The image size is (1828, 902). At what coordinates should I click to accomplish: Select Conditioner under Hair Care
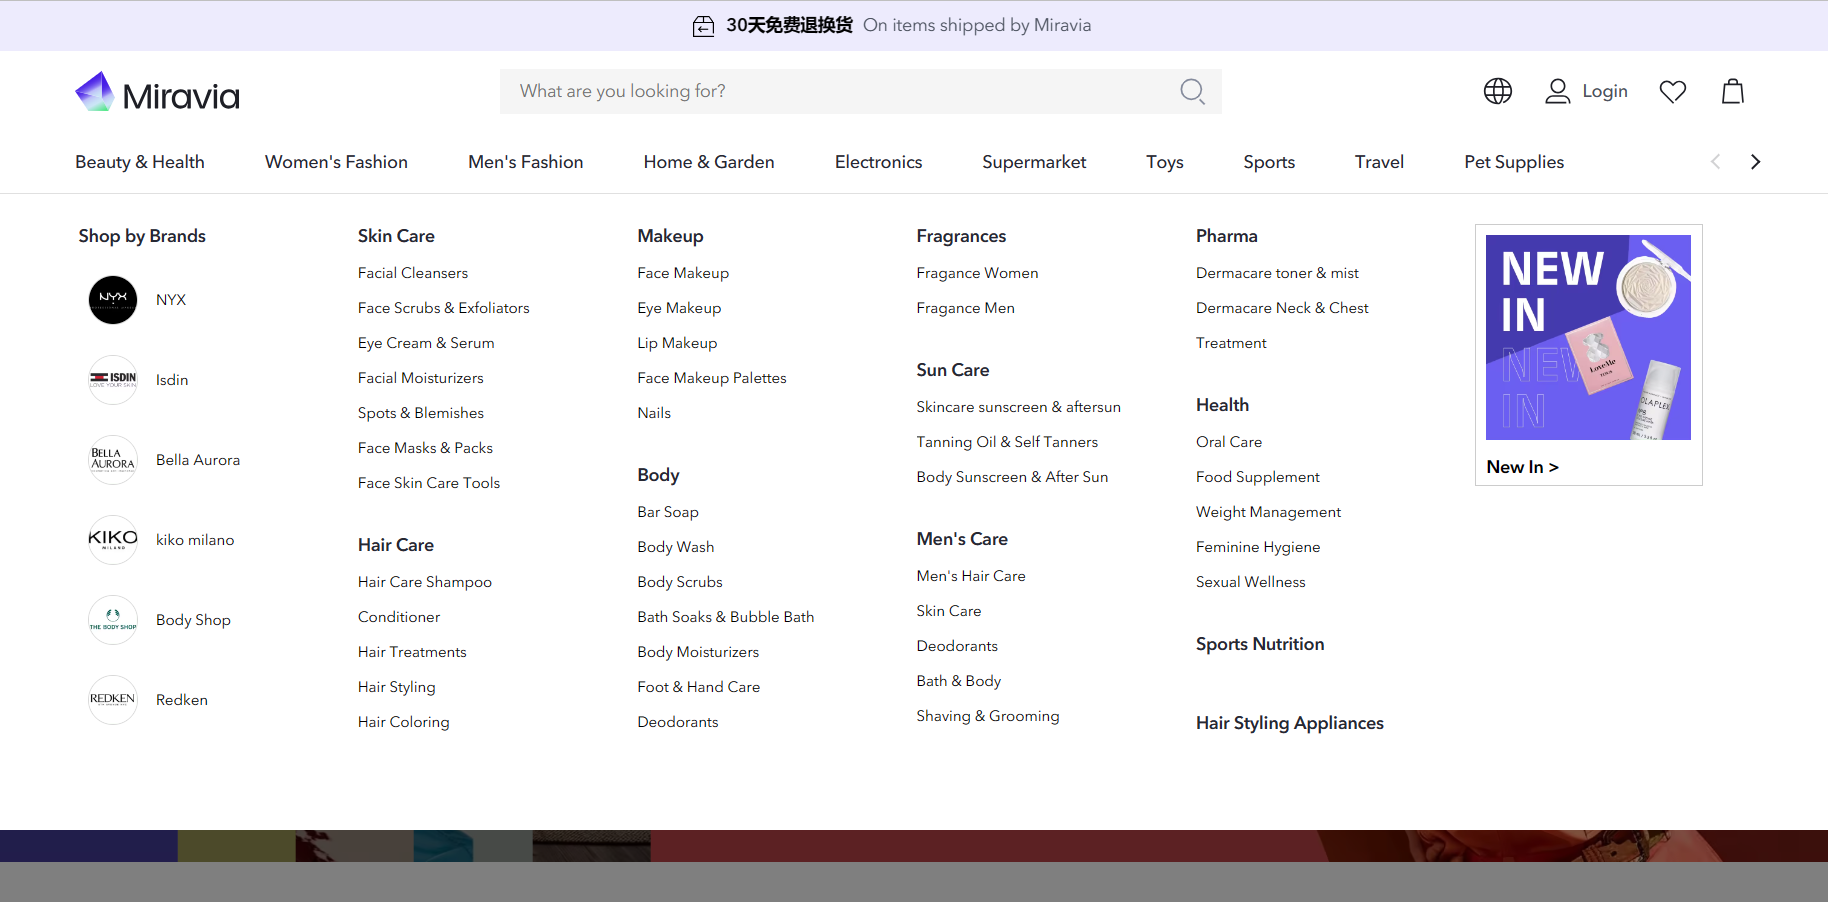coord(399,617)
